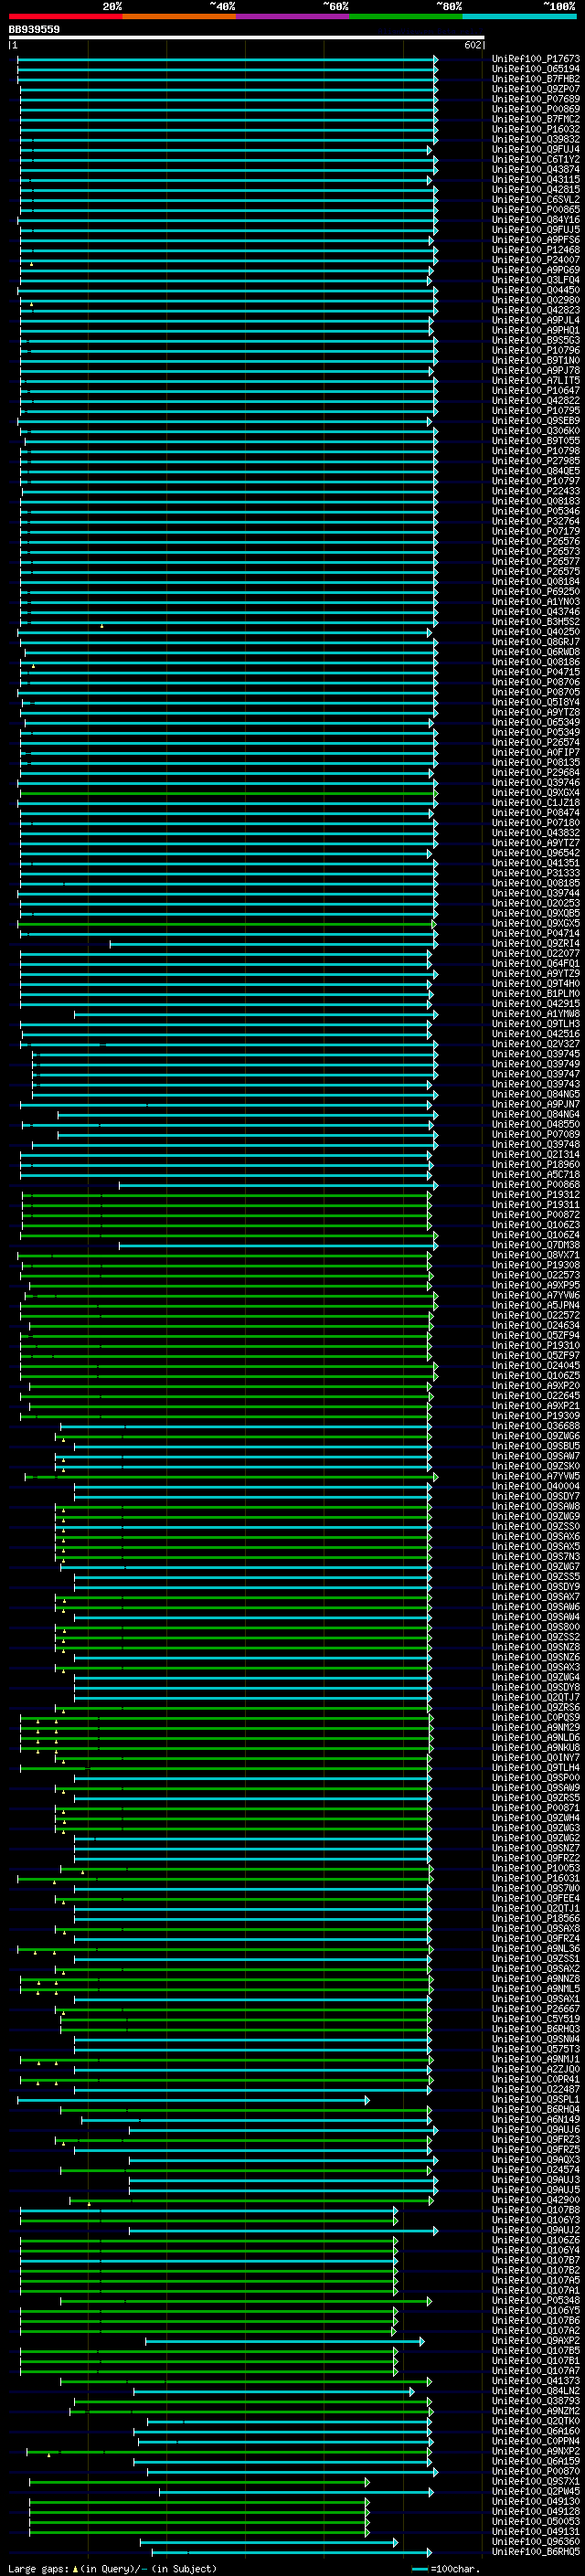Click the purple ~60% identity color bar

[293, 16]
